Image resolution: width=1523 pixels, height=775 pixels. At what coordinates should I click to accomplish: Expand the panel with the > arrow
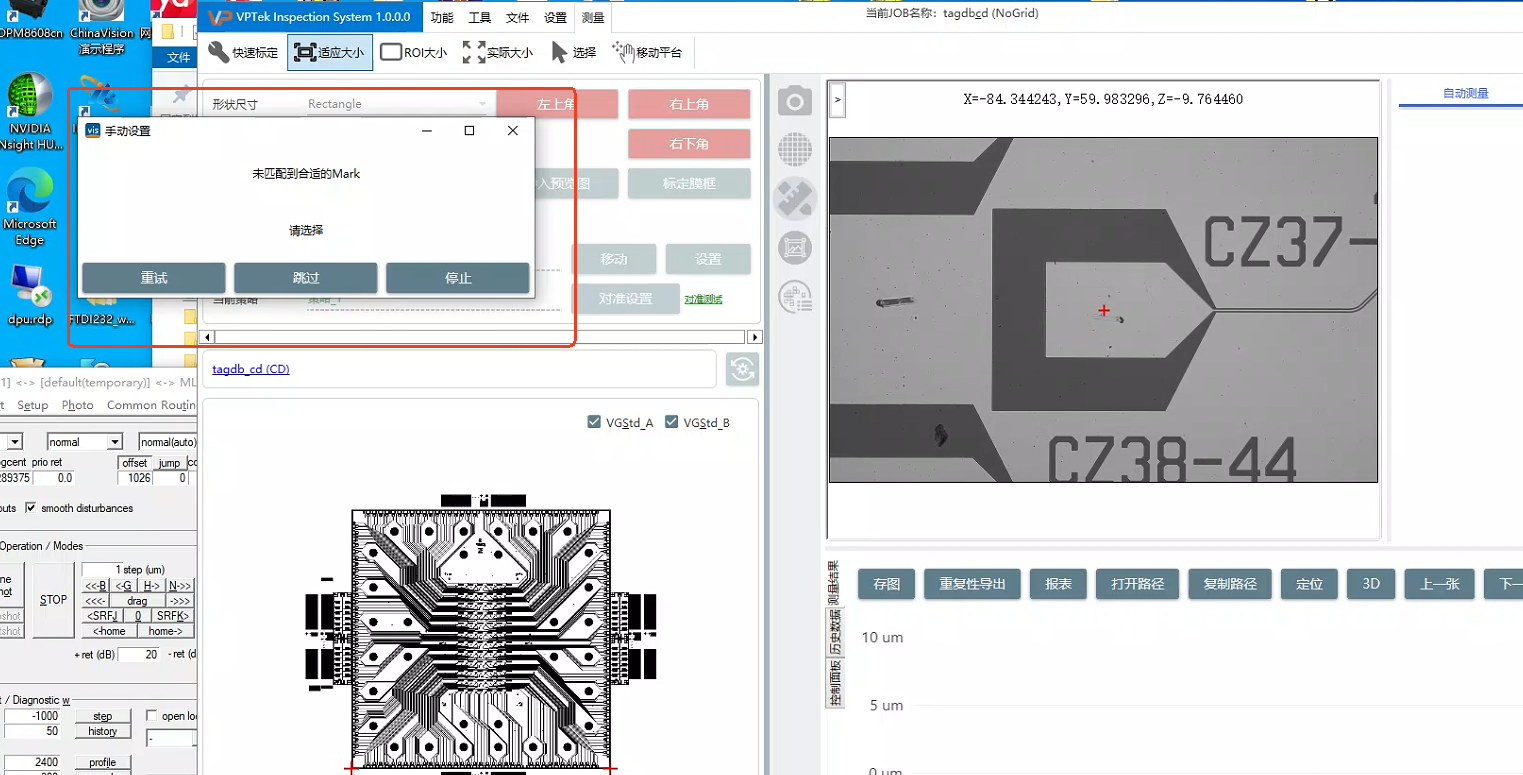click(x=838, y=100)
